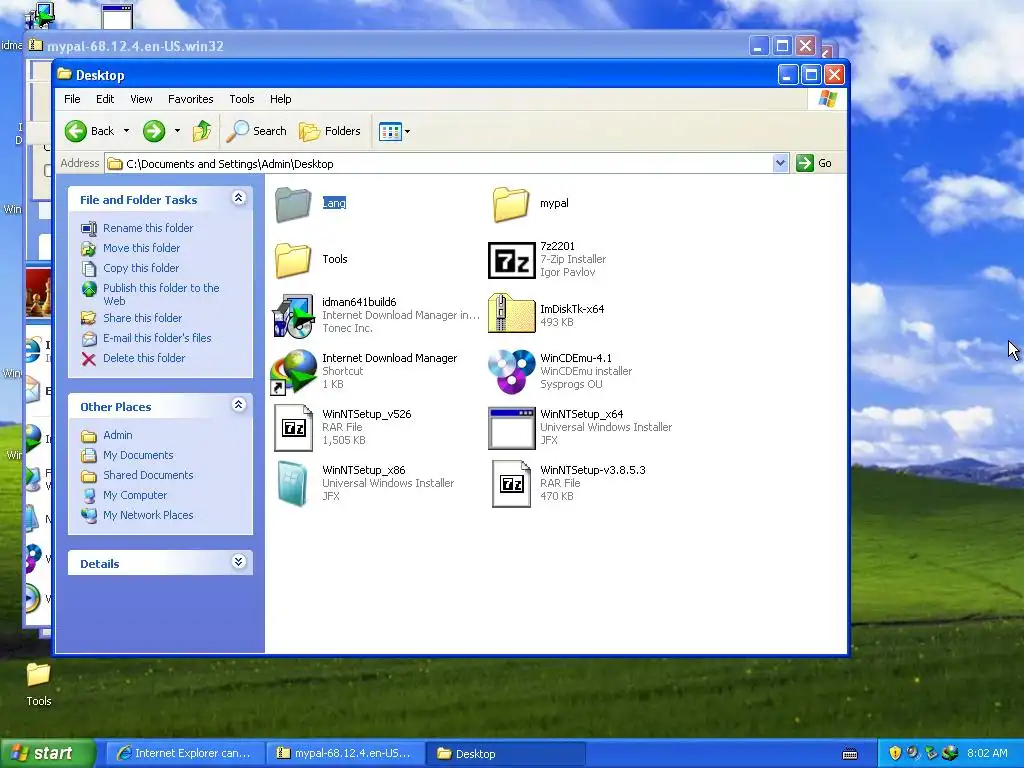Click the security shield tray icon

point(895,754)
